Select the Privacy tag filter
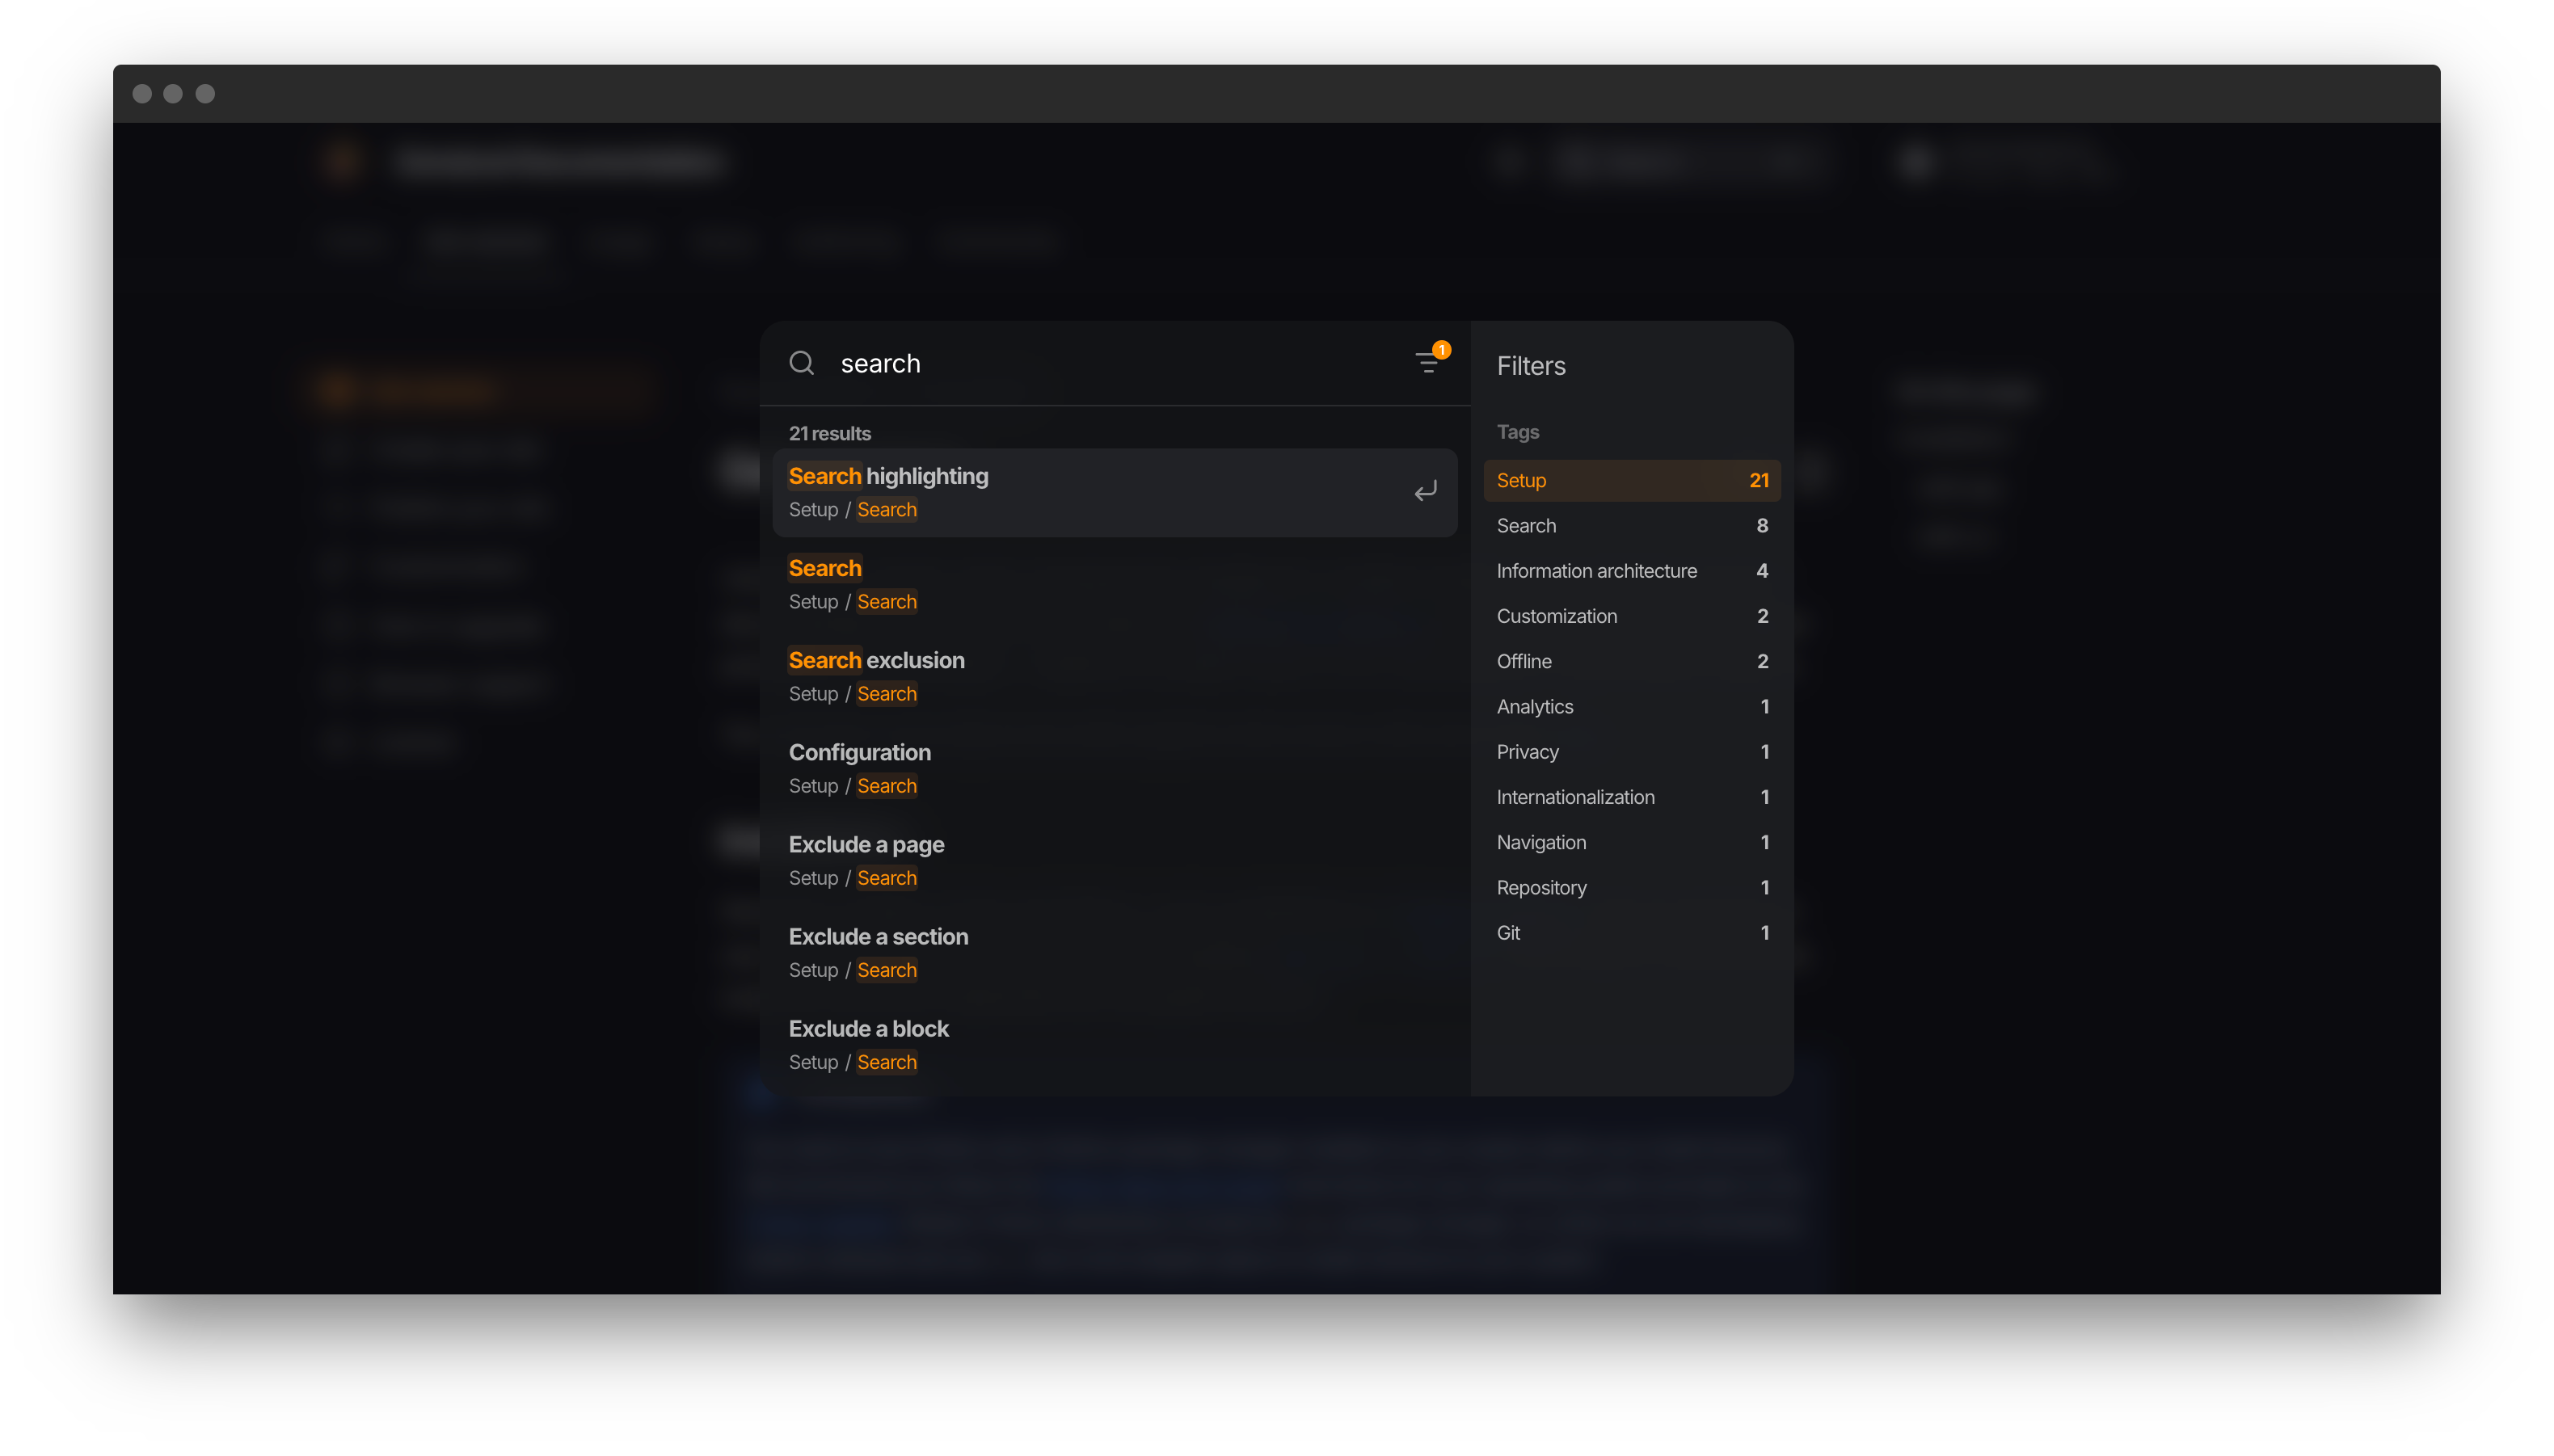Image resolution: width=2554 pixels, height=1456 pixels. (x=1631, y=751)
